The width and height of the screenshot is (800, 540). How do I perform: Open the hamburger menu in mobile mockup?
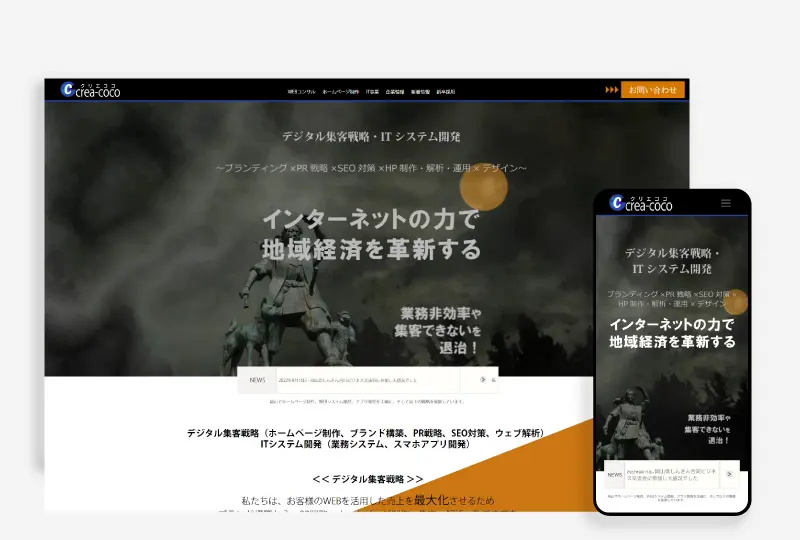coord(726,203)
